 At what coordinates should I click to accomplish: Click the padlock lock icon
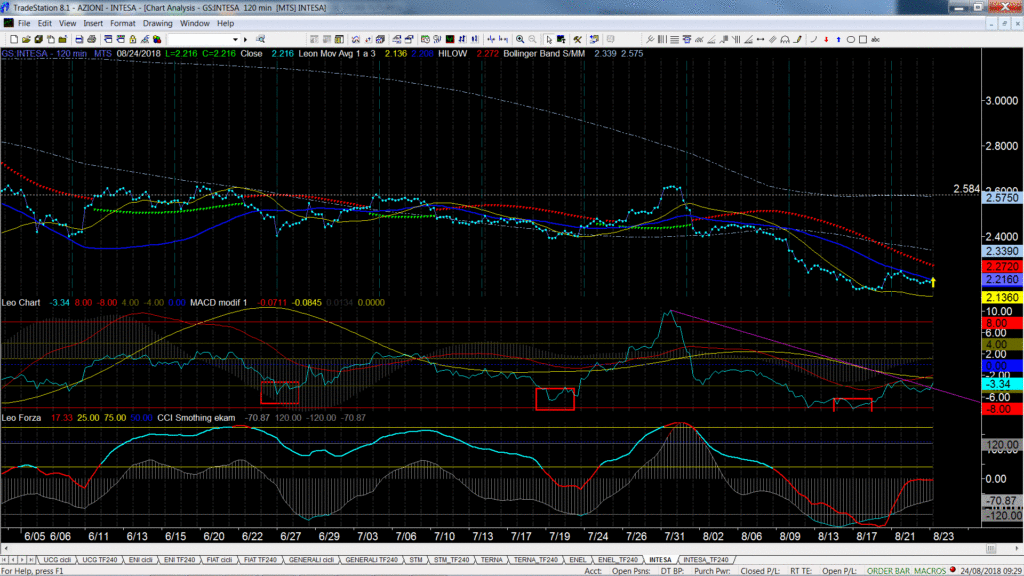tap(133, 39)
